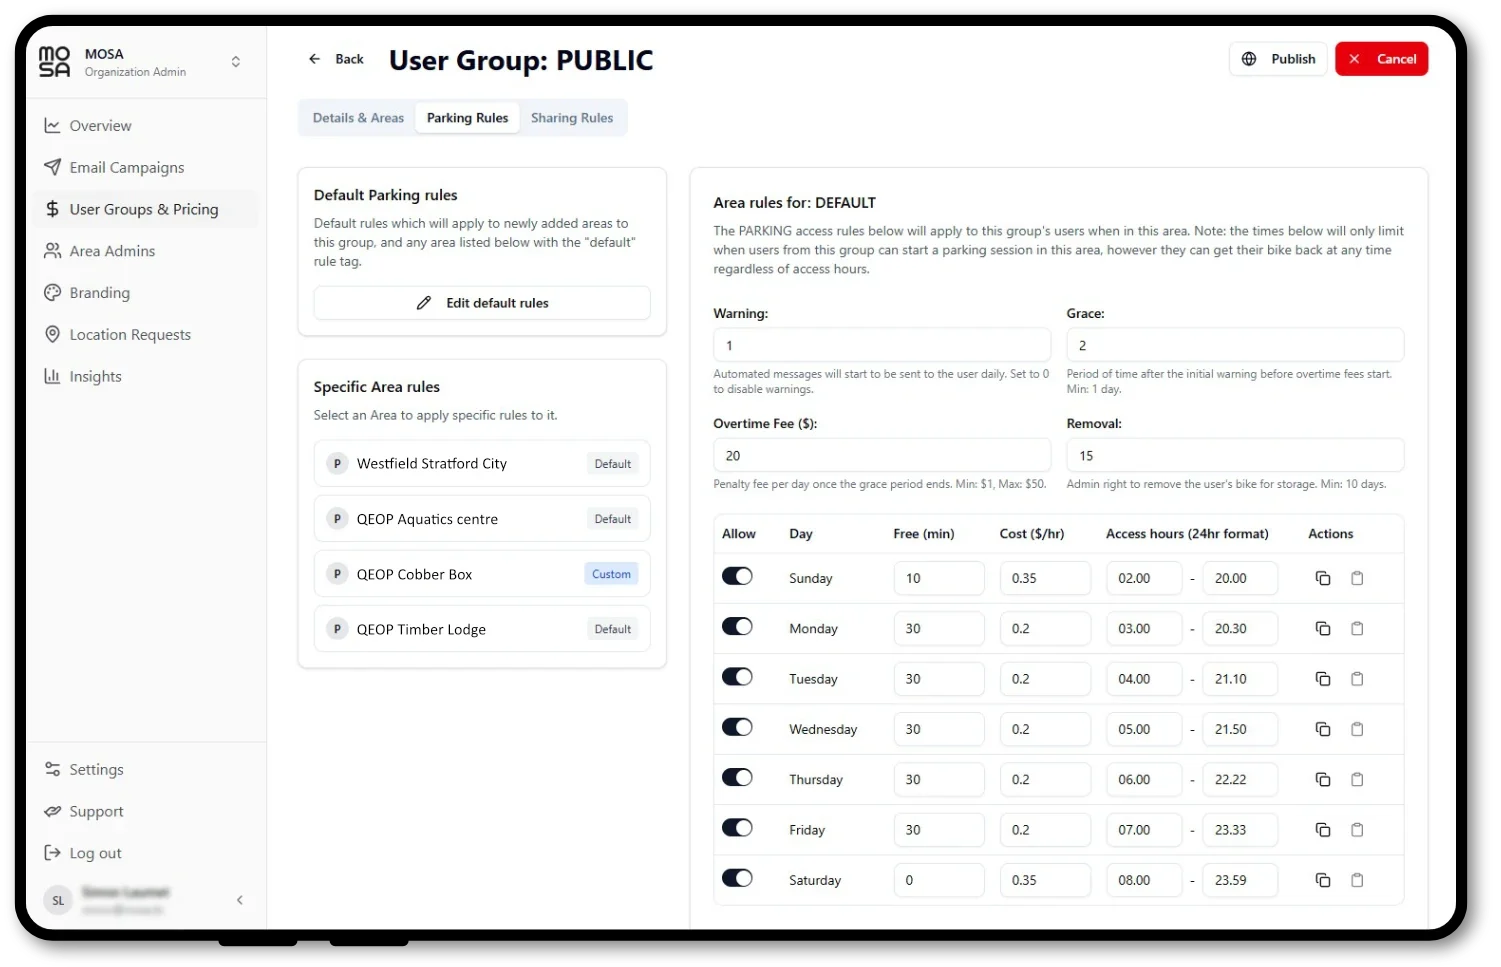Viewport: 1501px width, 967px height.
Task: Toggle Tuesday allow switch
Action: point(737,677)
